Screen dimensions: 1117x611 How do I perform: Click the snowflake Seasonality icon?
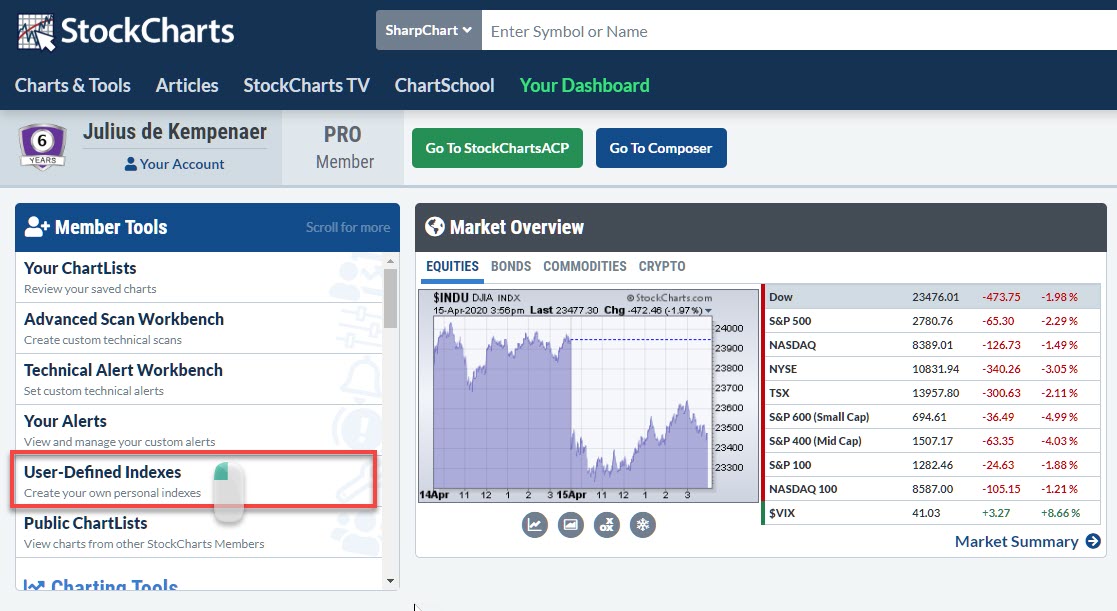coord(643,524)
